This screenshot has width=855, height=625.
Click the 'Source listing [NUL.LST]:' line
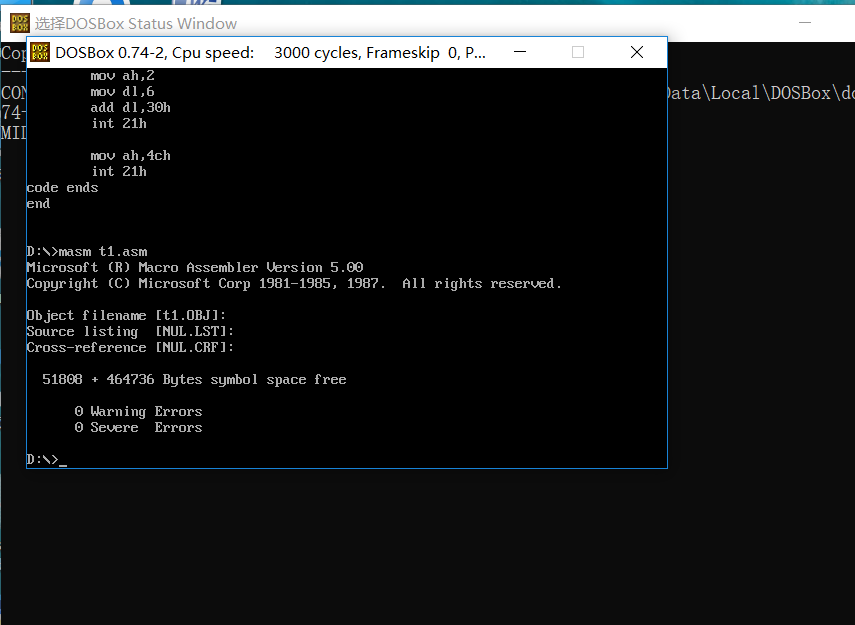tap(130, 332)
